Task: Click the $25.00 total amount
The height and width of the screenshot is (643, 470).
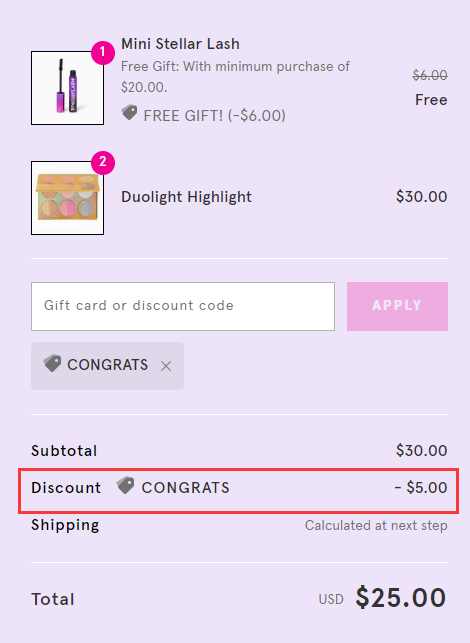Action: pyautogui.click(x=401, y=597)
